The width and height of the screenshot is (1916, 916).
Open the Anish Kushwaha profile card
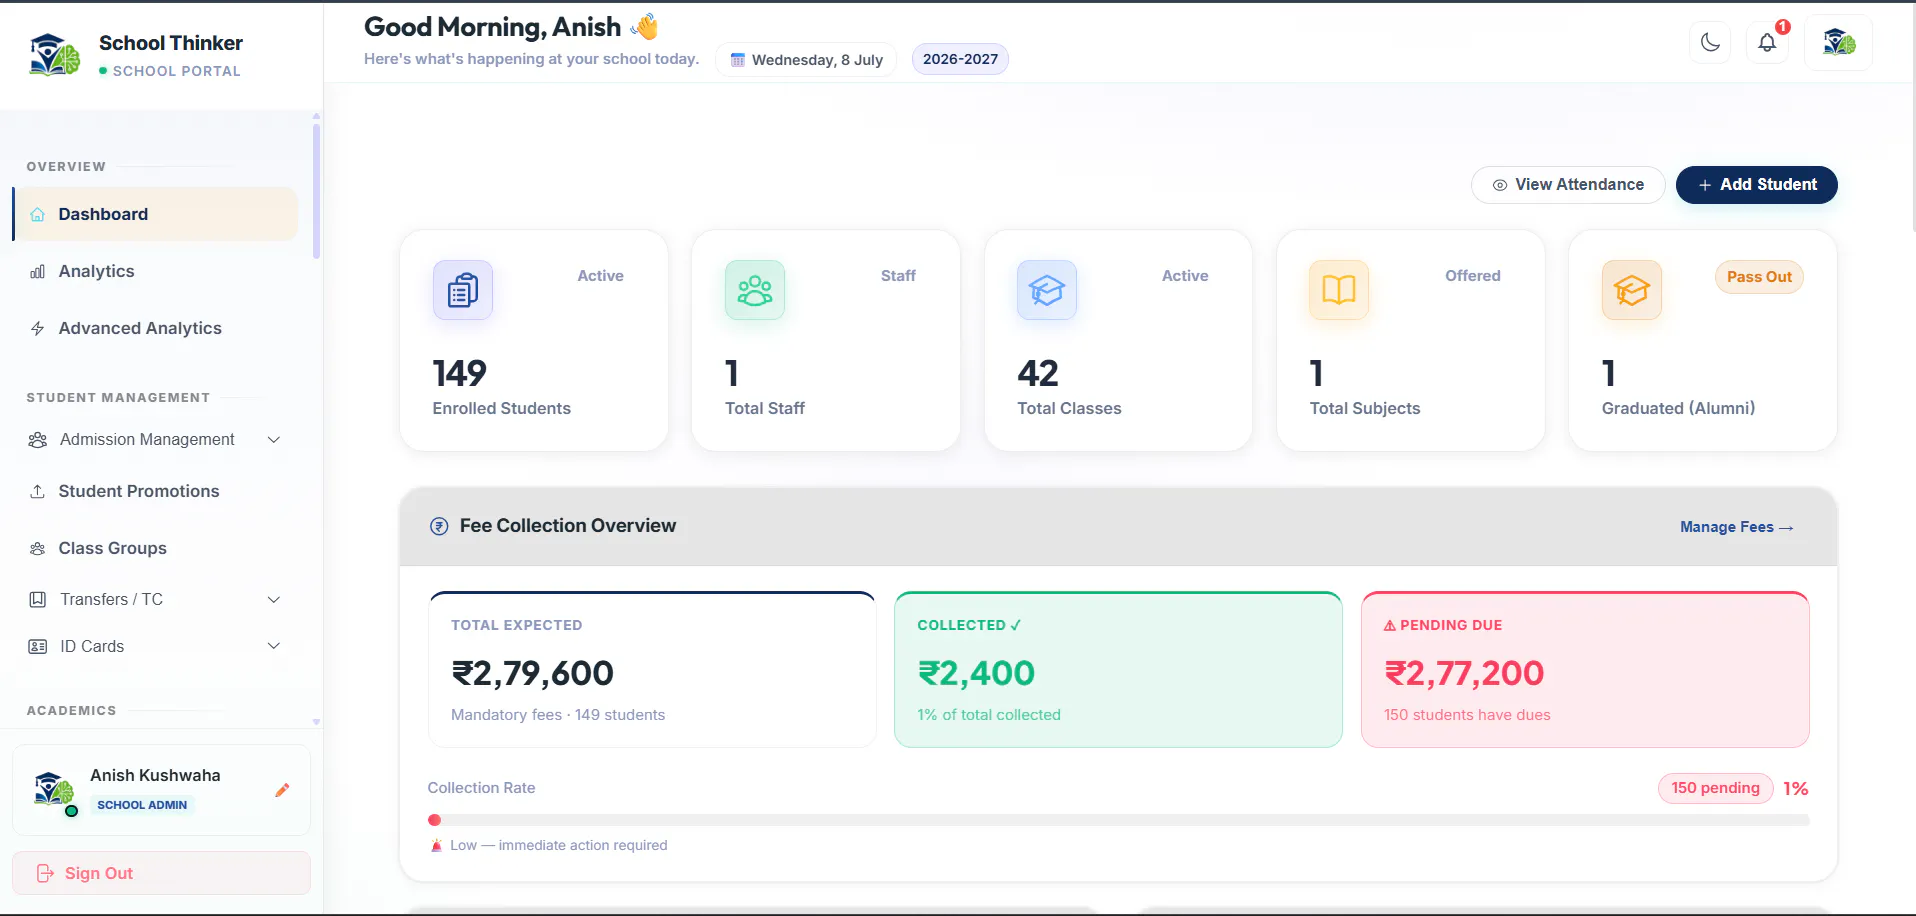(161, 790)
